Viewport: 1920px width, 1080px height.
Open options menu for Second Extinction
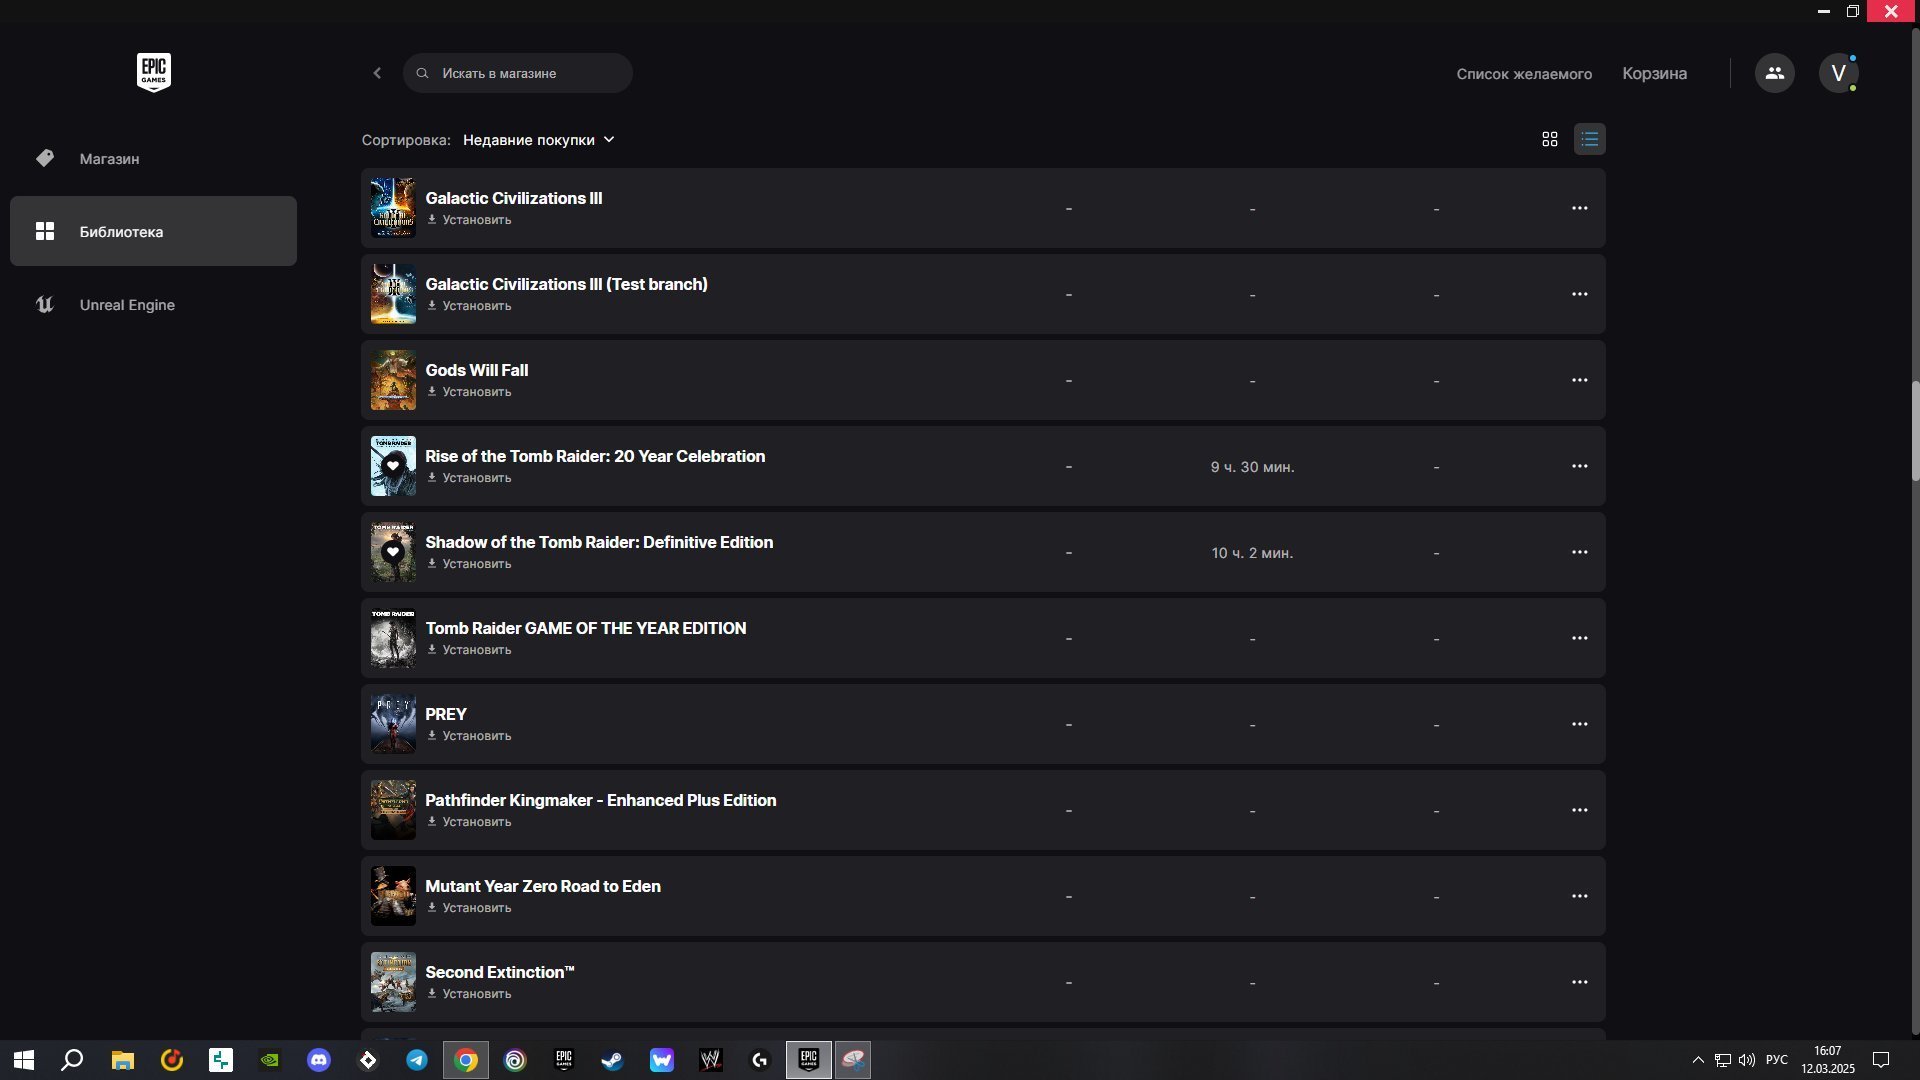[x=1579, y=982]
